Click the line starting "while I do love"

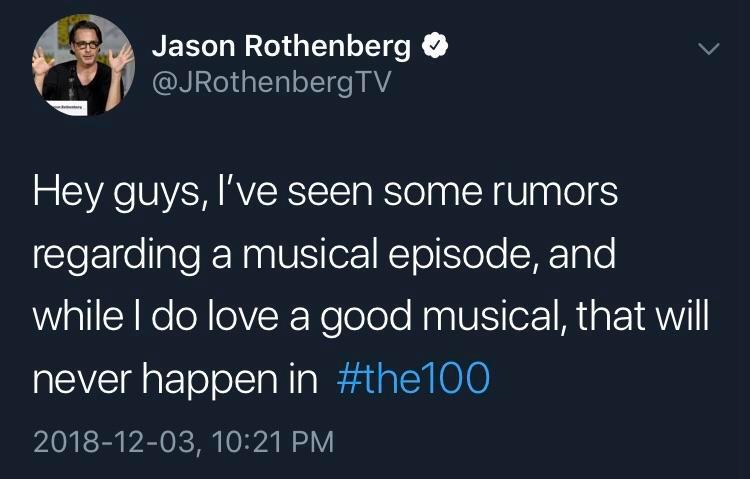tap(370, 316)
